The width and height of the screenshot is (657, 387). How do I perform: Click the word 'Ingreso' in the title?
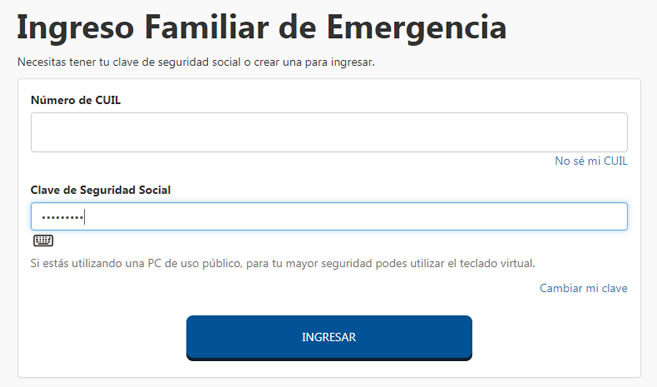[x=75, y=28]
